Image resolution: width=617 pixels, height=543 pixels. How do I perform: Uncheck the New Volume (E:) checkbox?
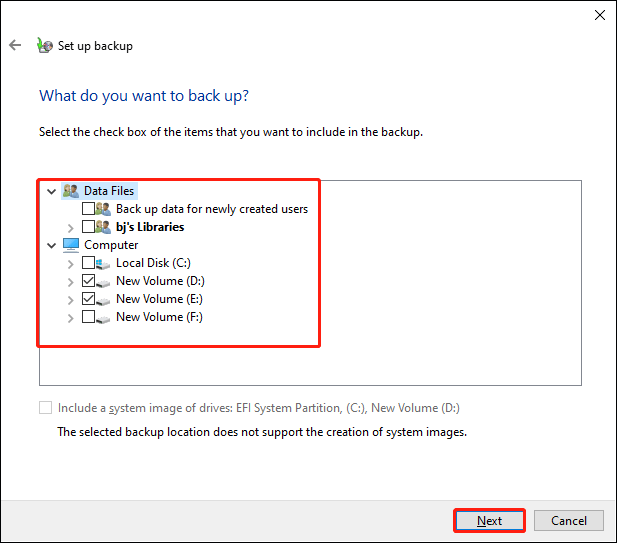pos(88,299)
